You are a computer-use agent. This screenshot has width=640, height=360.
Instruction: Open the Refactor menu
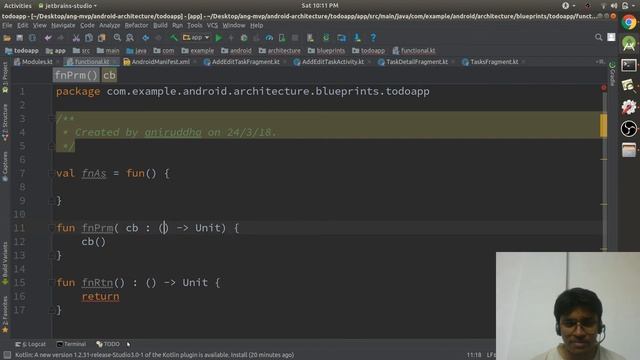click(136, 25)
